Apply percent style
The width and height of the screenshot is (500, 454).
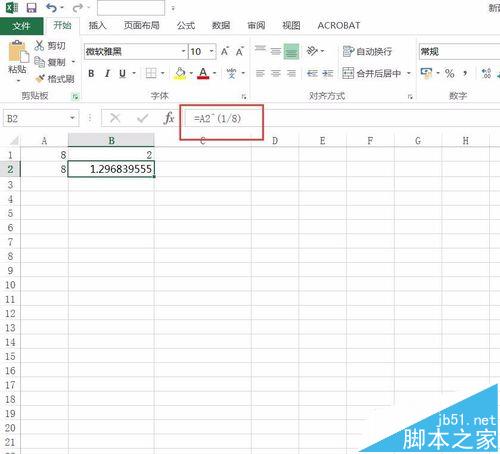[x=450, y=73]
